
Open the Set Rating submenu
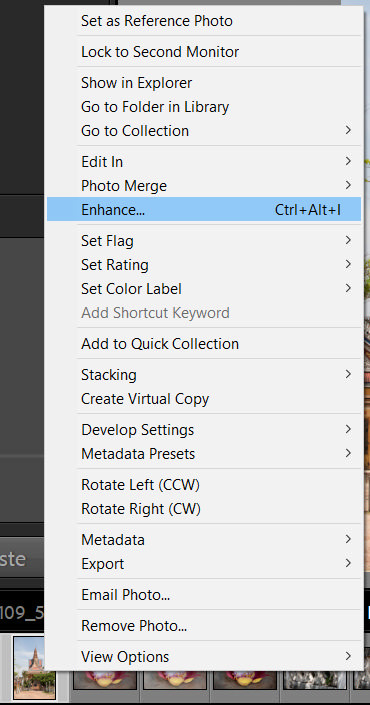coord(204,264)
